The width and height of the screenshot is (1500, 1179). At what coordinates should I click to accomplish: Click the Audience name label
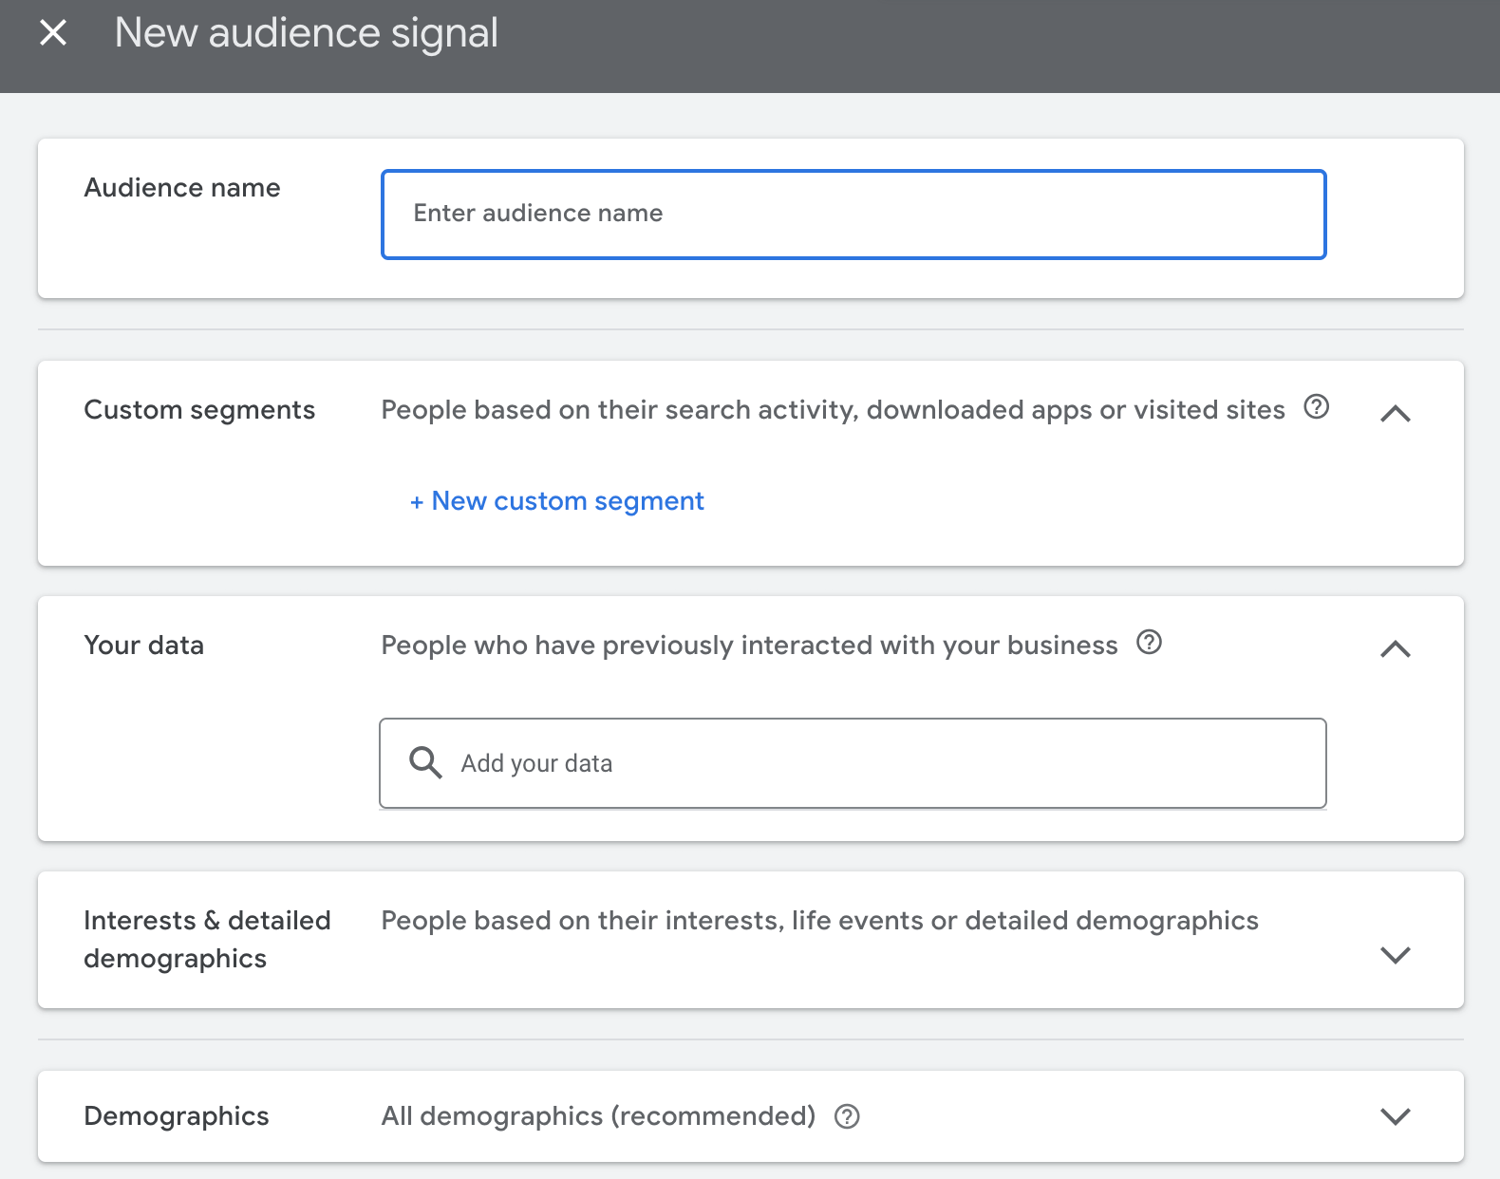(x=181, y=187)
